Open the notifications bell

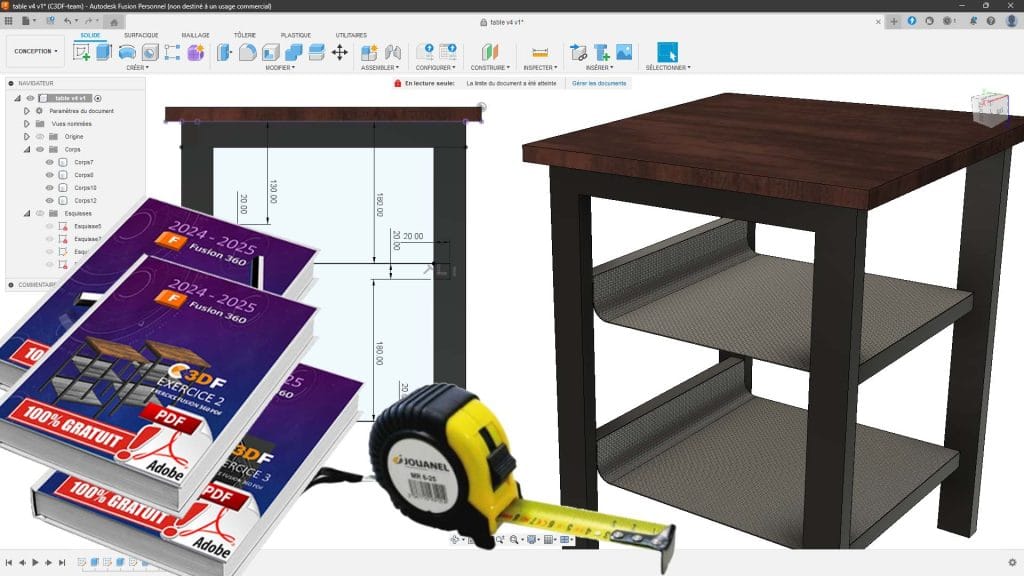tap(973, 21)
